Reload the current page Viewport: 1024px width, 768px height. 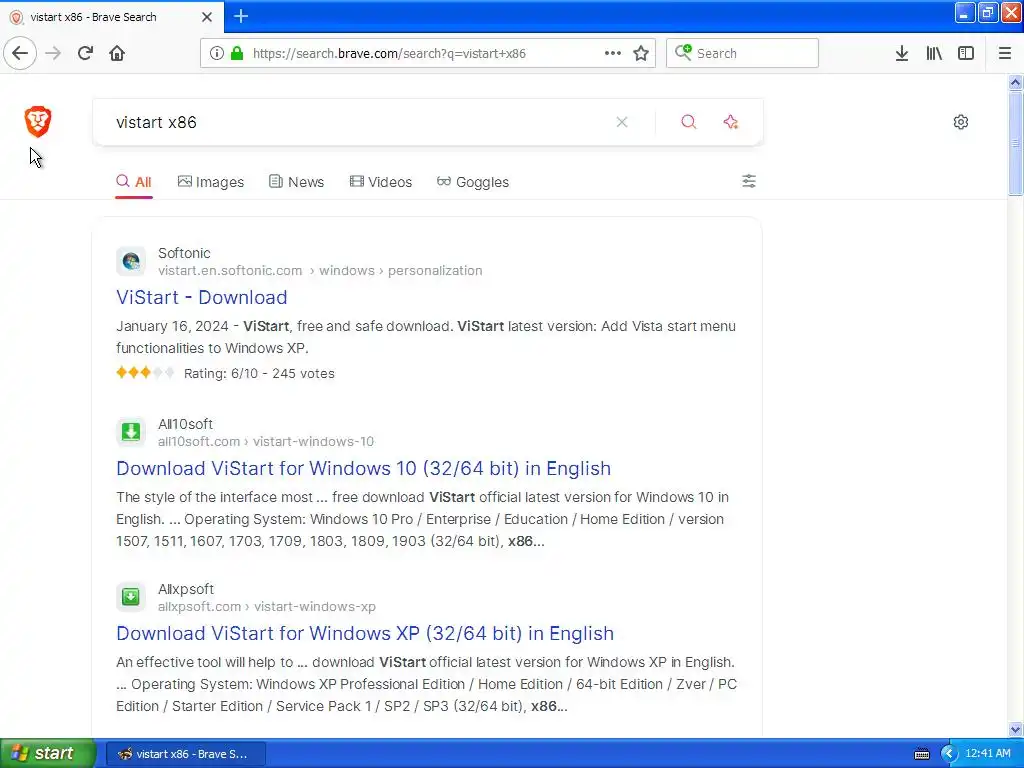point(85,54)
